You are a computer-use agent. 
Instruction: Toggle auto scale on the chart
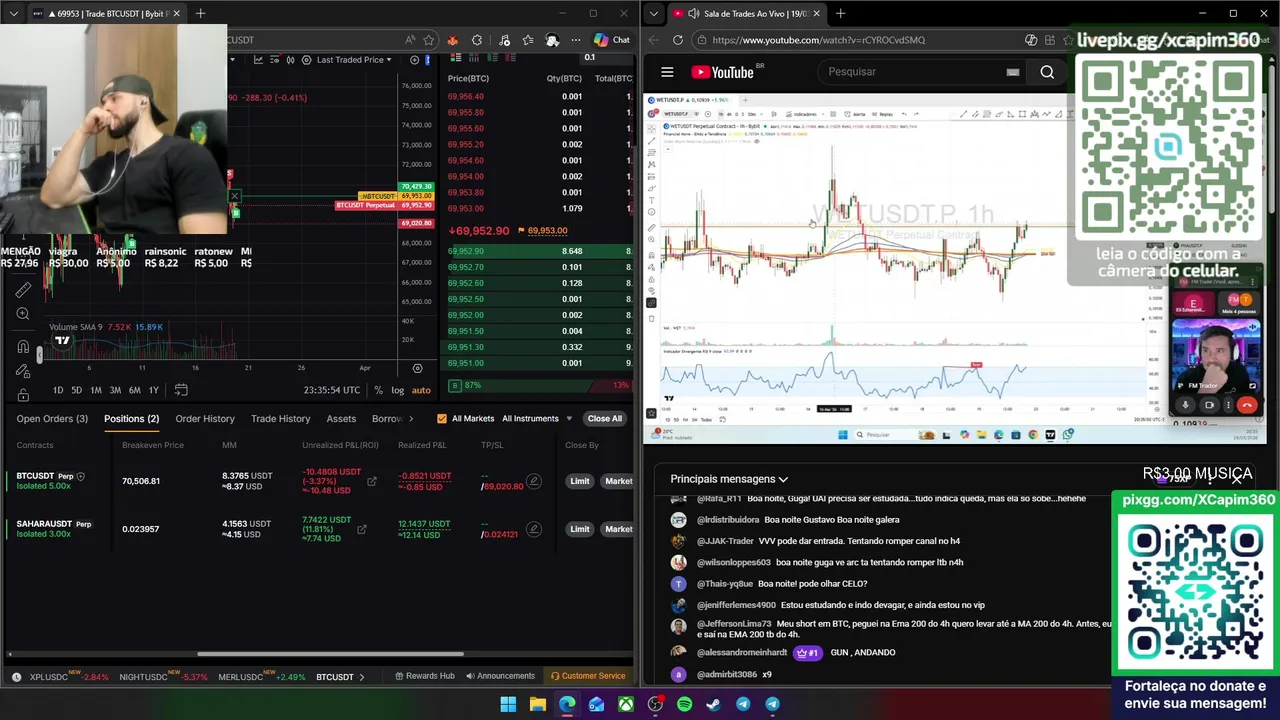421,390
